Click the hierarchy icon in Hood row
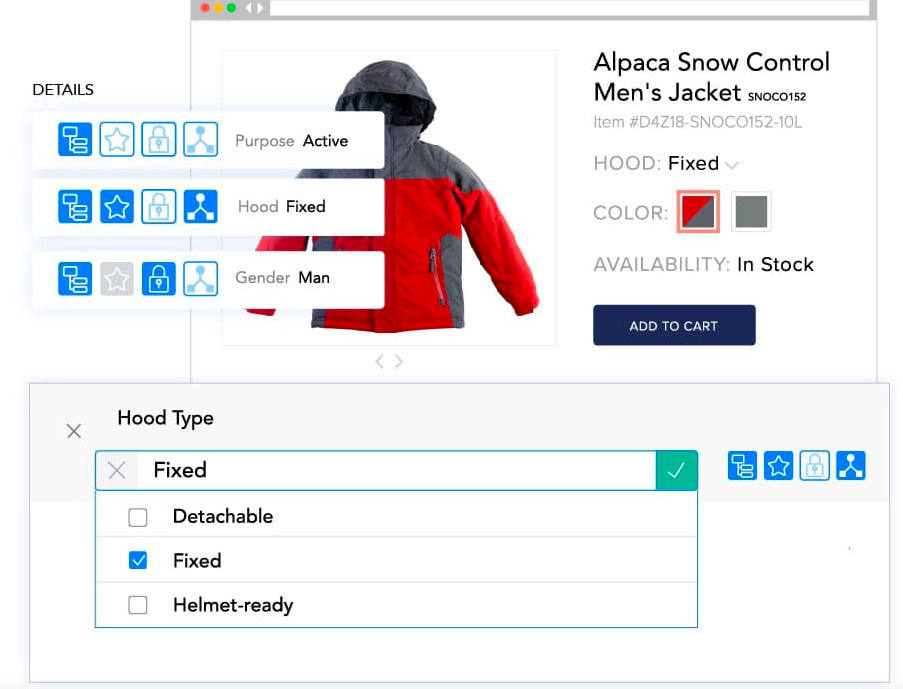 [75, 206]
